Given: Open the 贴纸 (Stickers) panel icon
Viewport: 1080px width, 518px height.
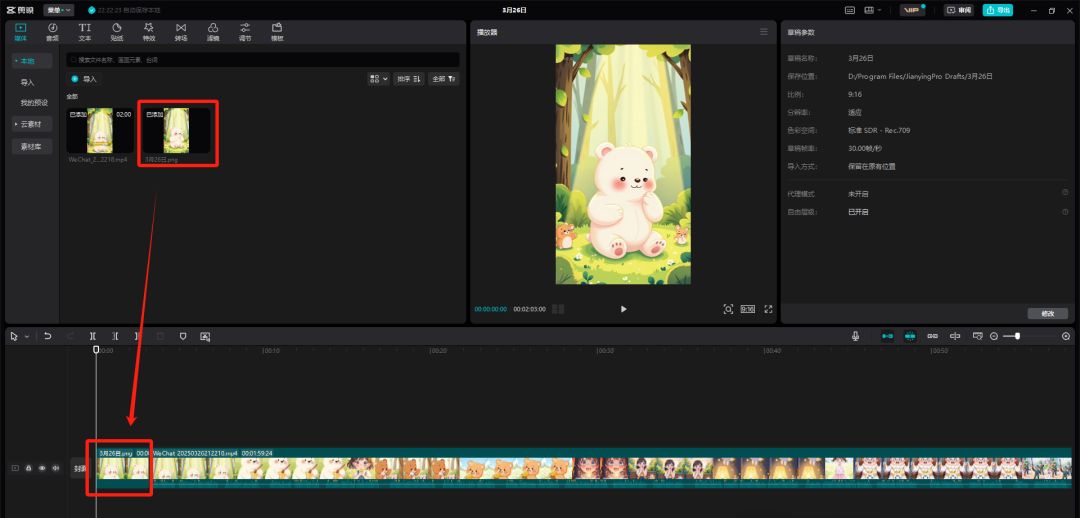Looking at the screenshot, I should [117, 31].
